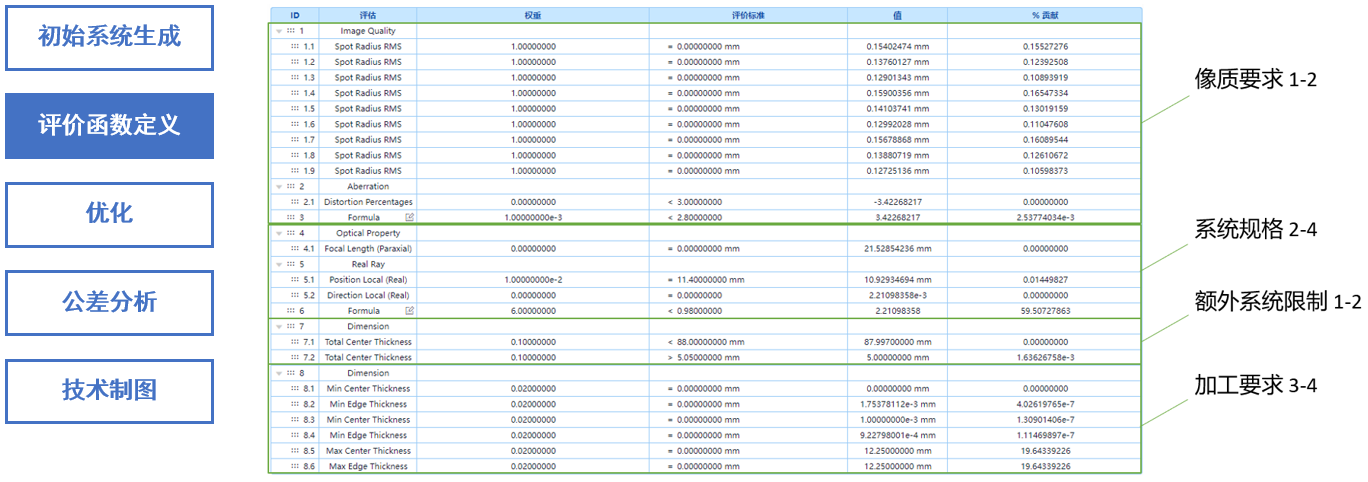This screenshot has width=1368, height=482.
Task: Click drag handle icon of Formula row 3
Action: click(289, 217)
